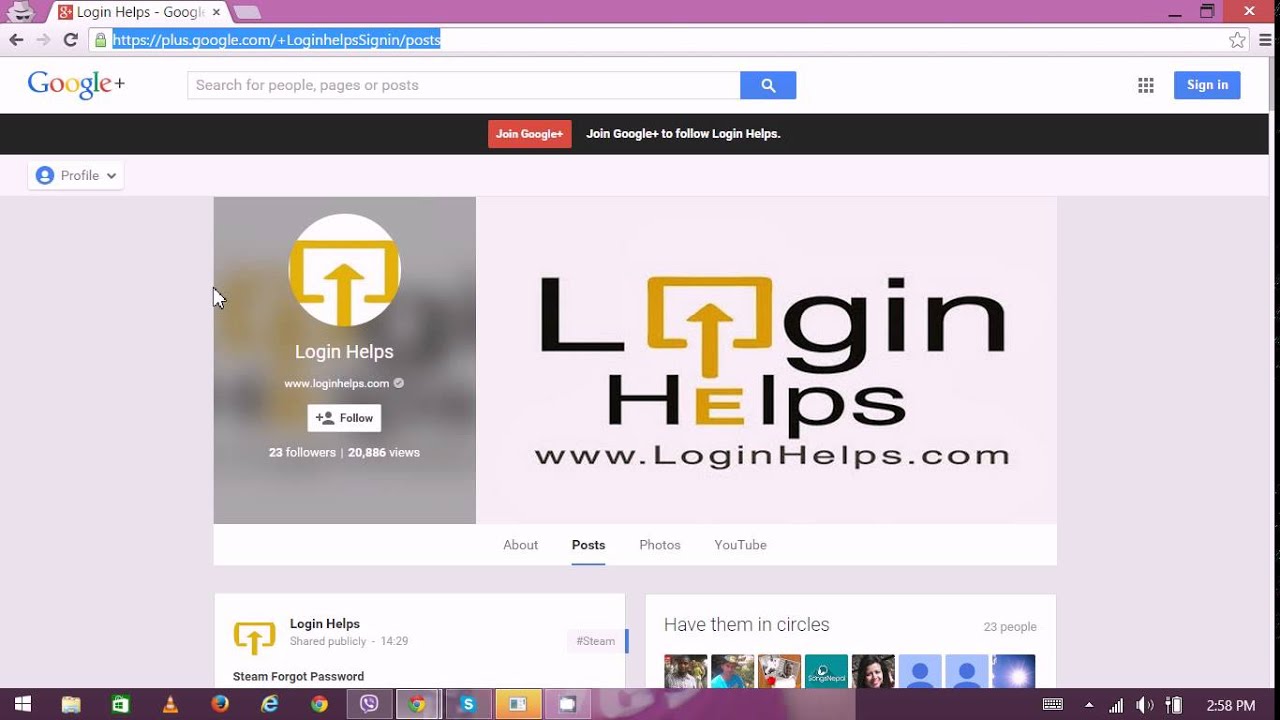1280x720 pixels.
Task: Click the secure padlock icon in address bar
Action: [100, 40]
